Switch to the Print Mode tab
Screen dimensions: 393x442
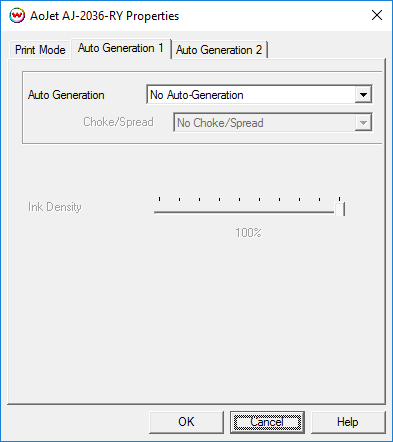[x=40, y=50]
